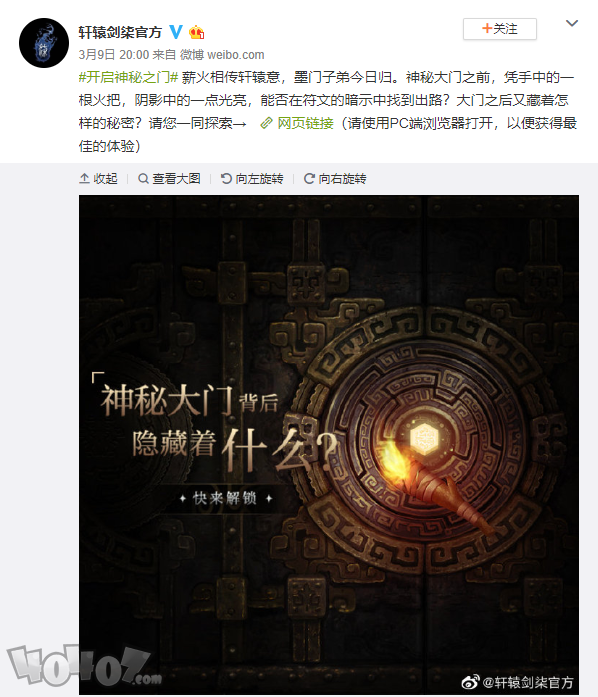Open the post timestamp 3月9日 20:00
This screenshot has height=697, width=598.
click(x=114, y=55)
